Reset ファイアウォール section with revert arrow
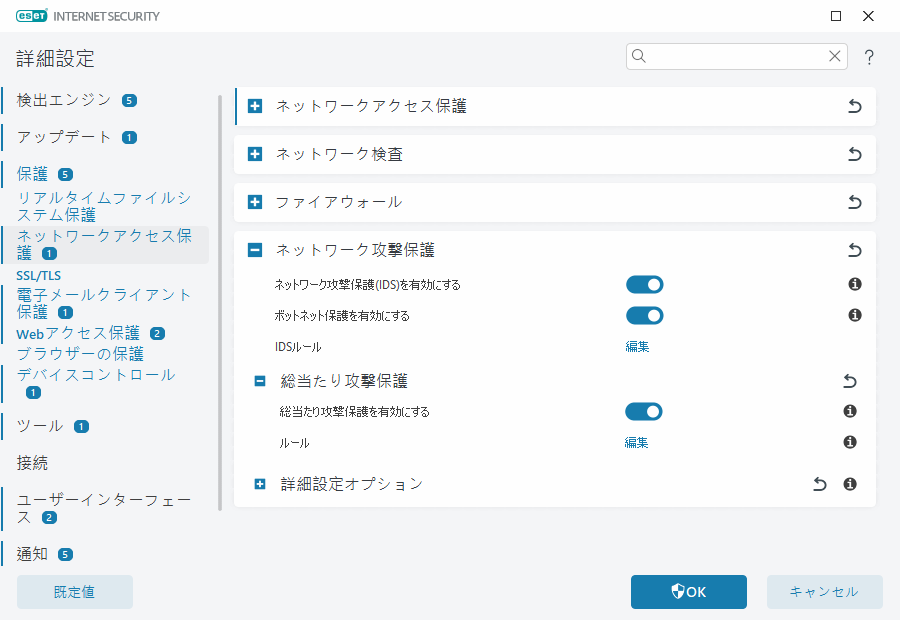Viewport: 900px width, 620px height. 854,202
